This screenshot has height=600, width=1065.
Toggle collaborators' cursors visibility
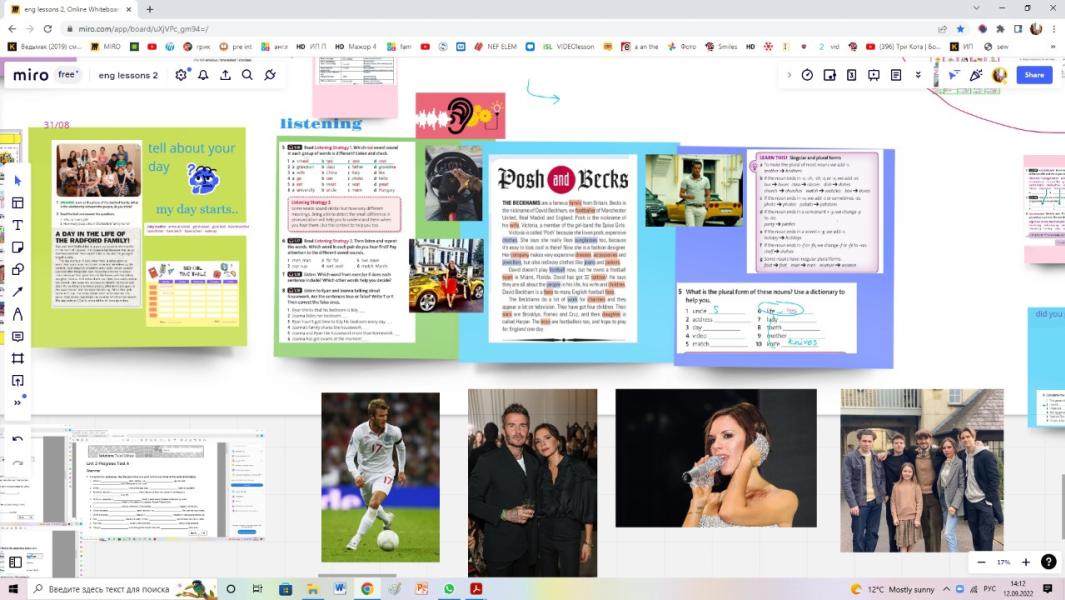point(954,75)
